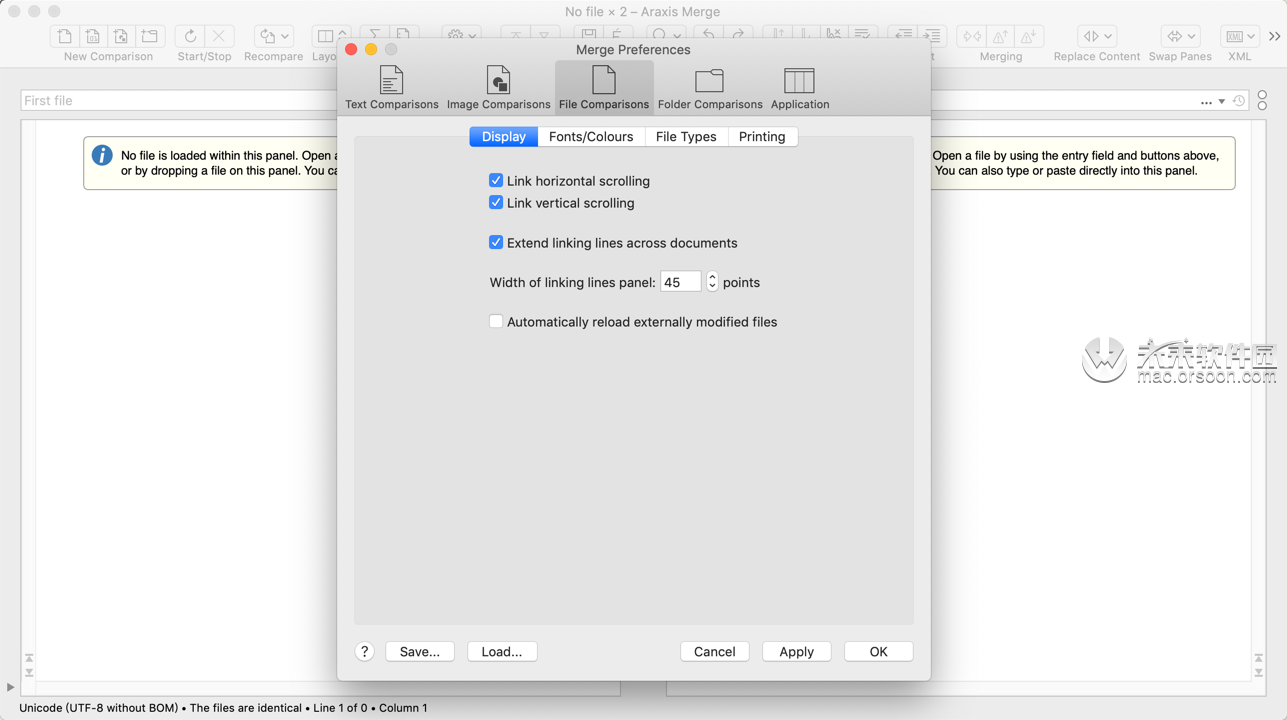
Task: Click the linking lines width stepper arrows
Action: (x=712, y=282)
